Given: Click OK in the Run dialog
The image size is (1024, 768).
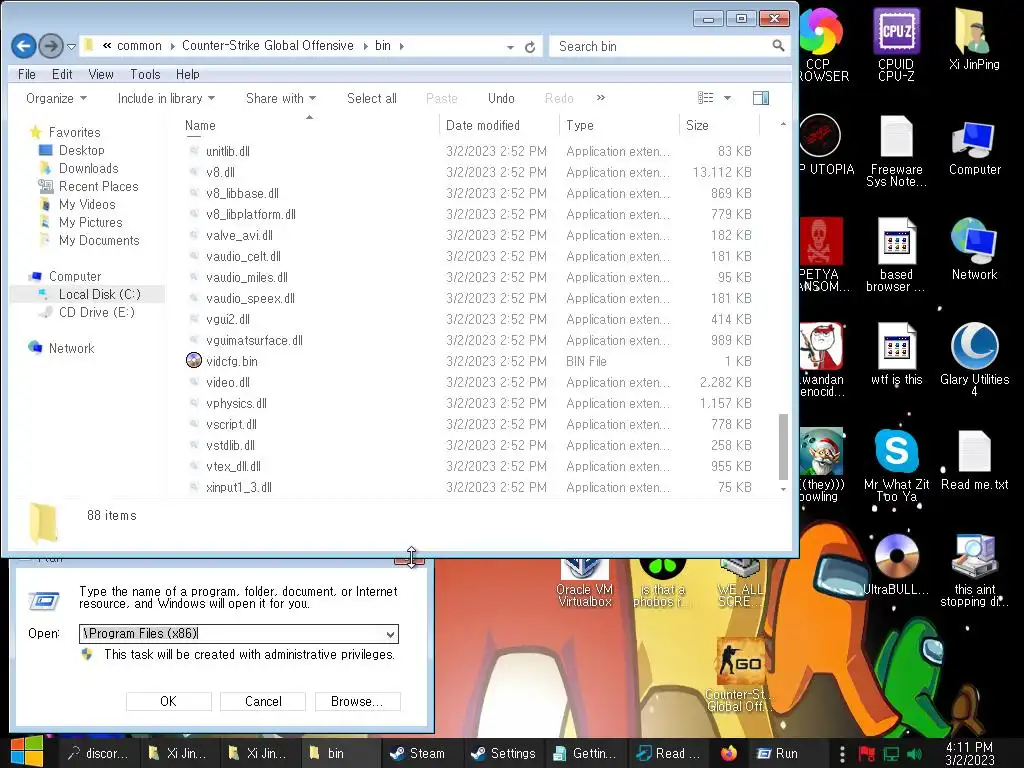Looking at the screenshot, I should (x=168, y=701).
